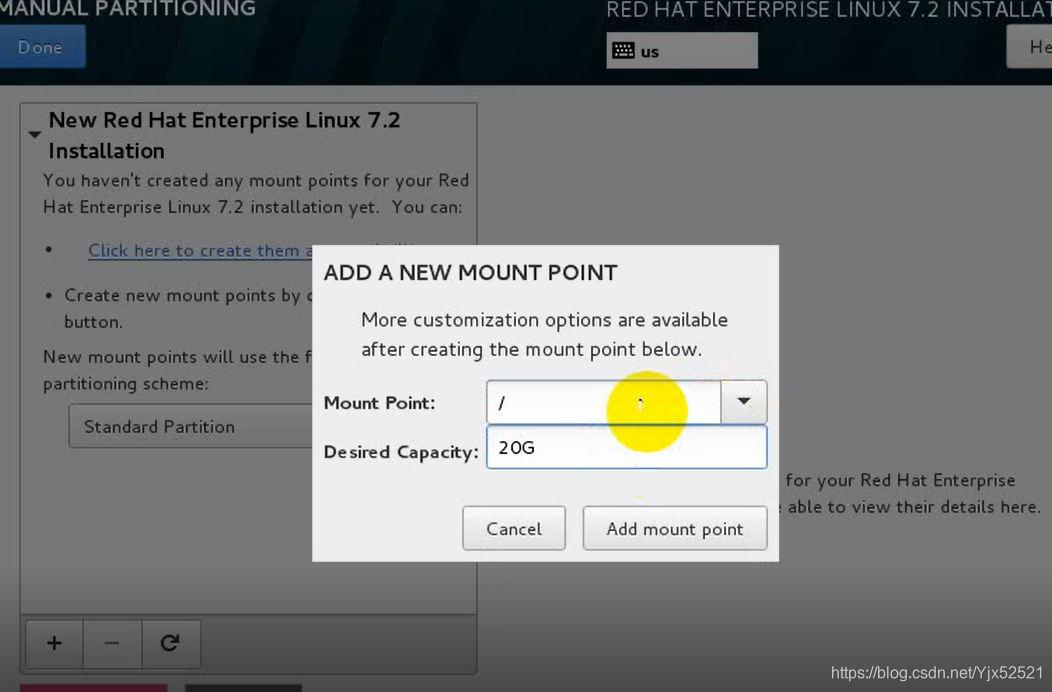The height and width of the screenshot is (692, 1052).
Task: Click the Mount Point text field
Action: click(603, 402)
